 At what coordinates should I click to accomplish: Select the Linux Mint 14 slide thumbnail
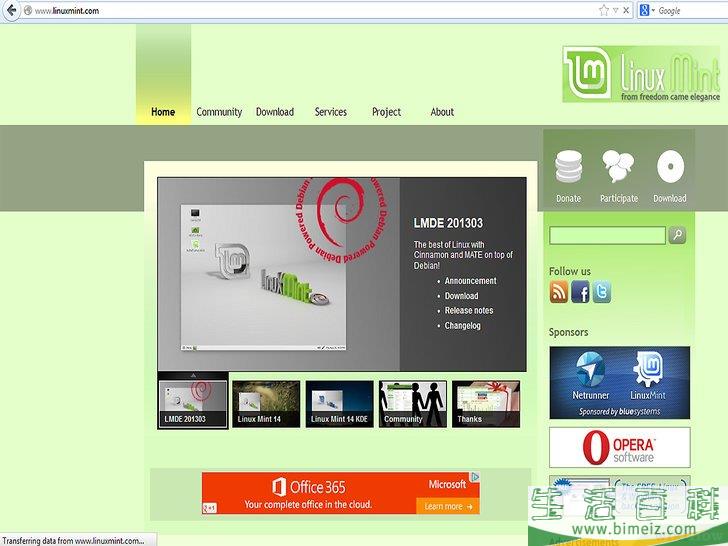point(266,403)
